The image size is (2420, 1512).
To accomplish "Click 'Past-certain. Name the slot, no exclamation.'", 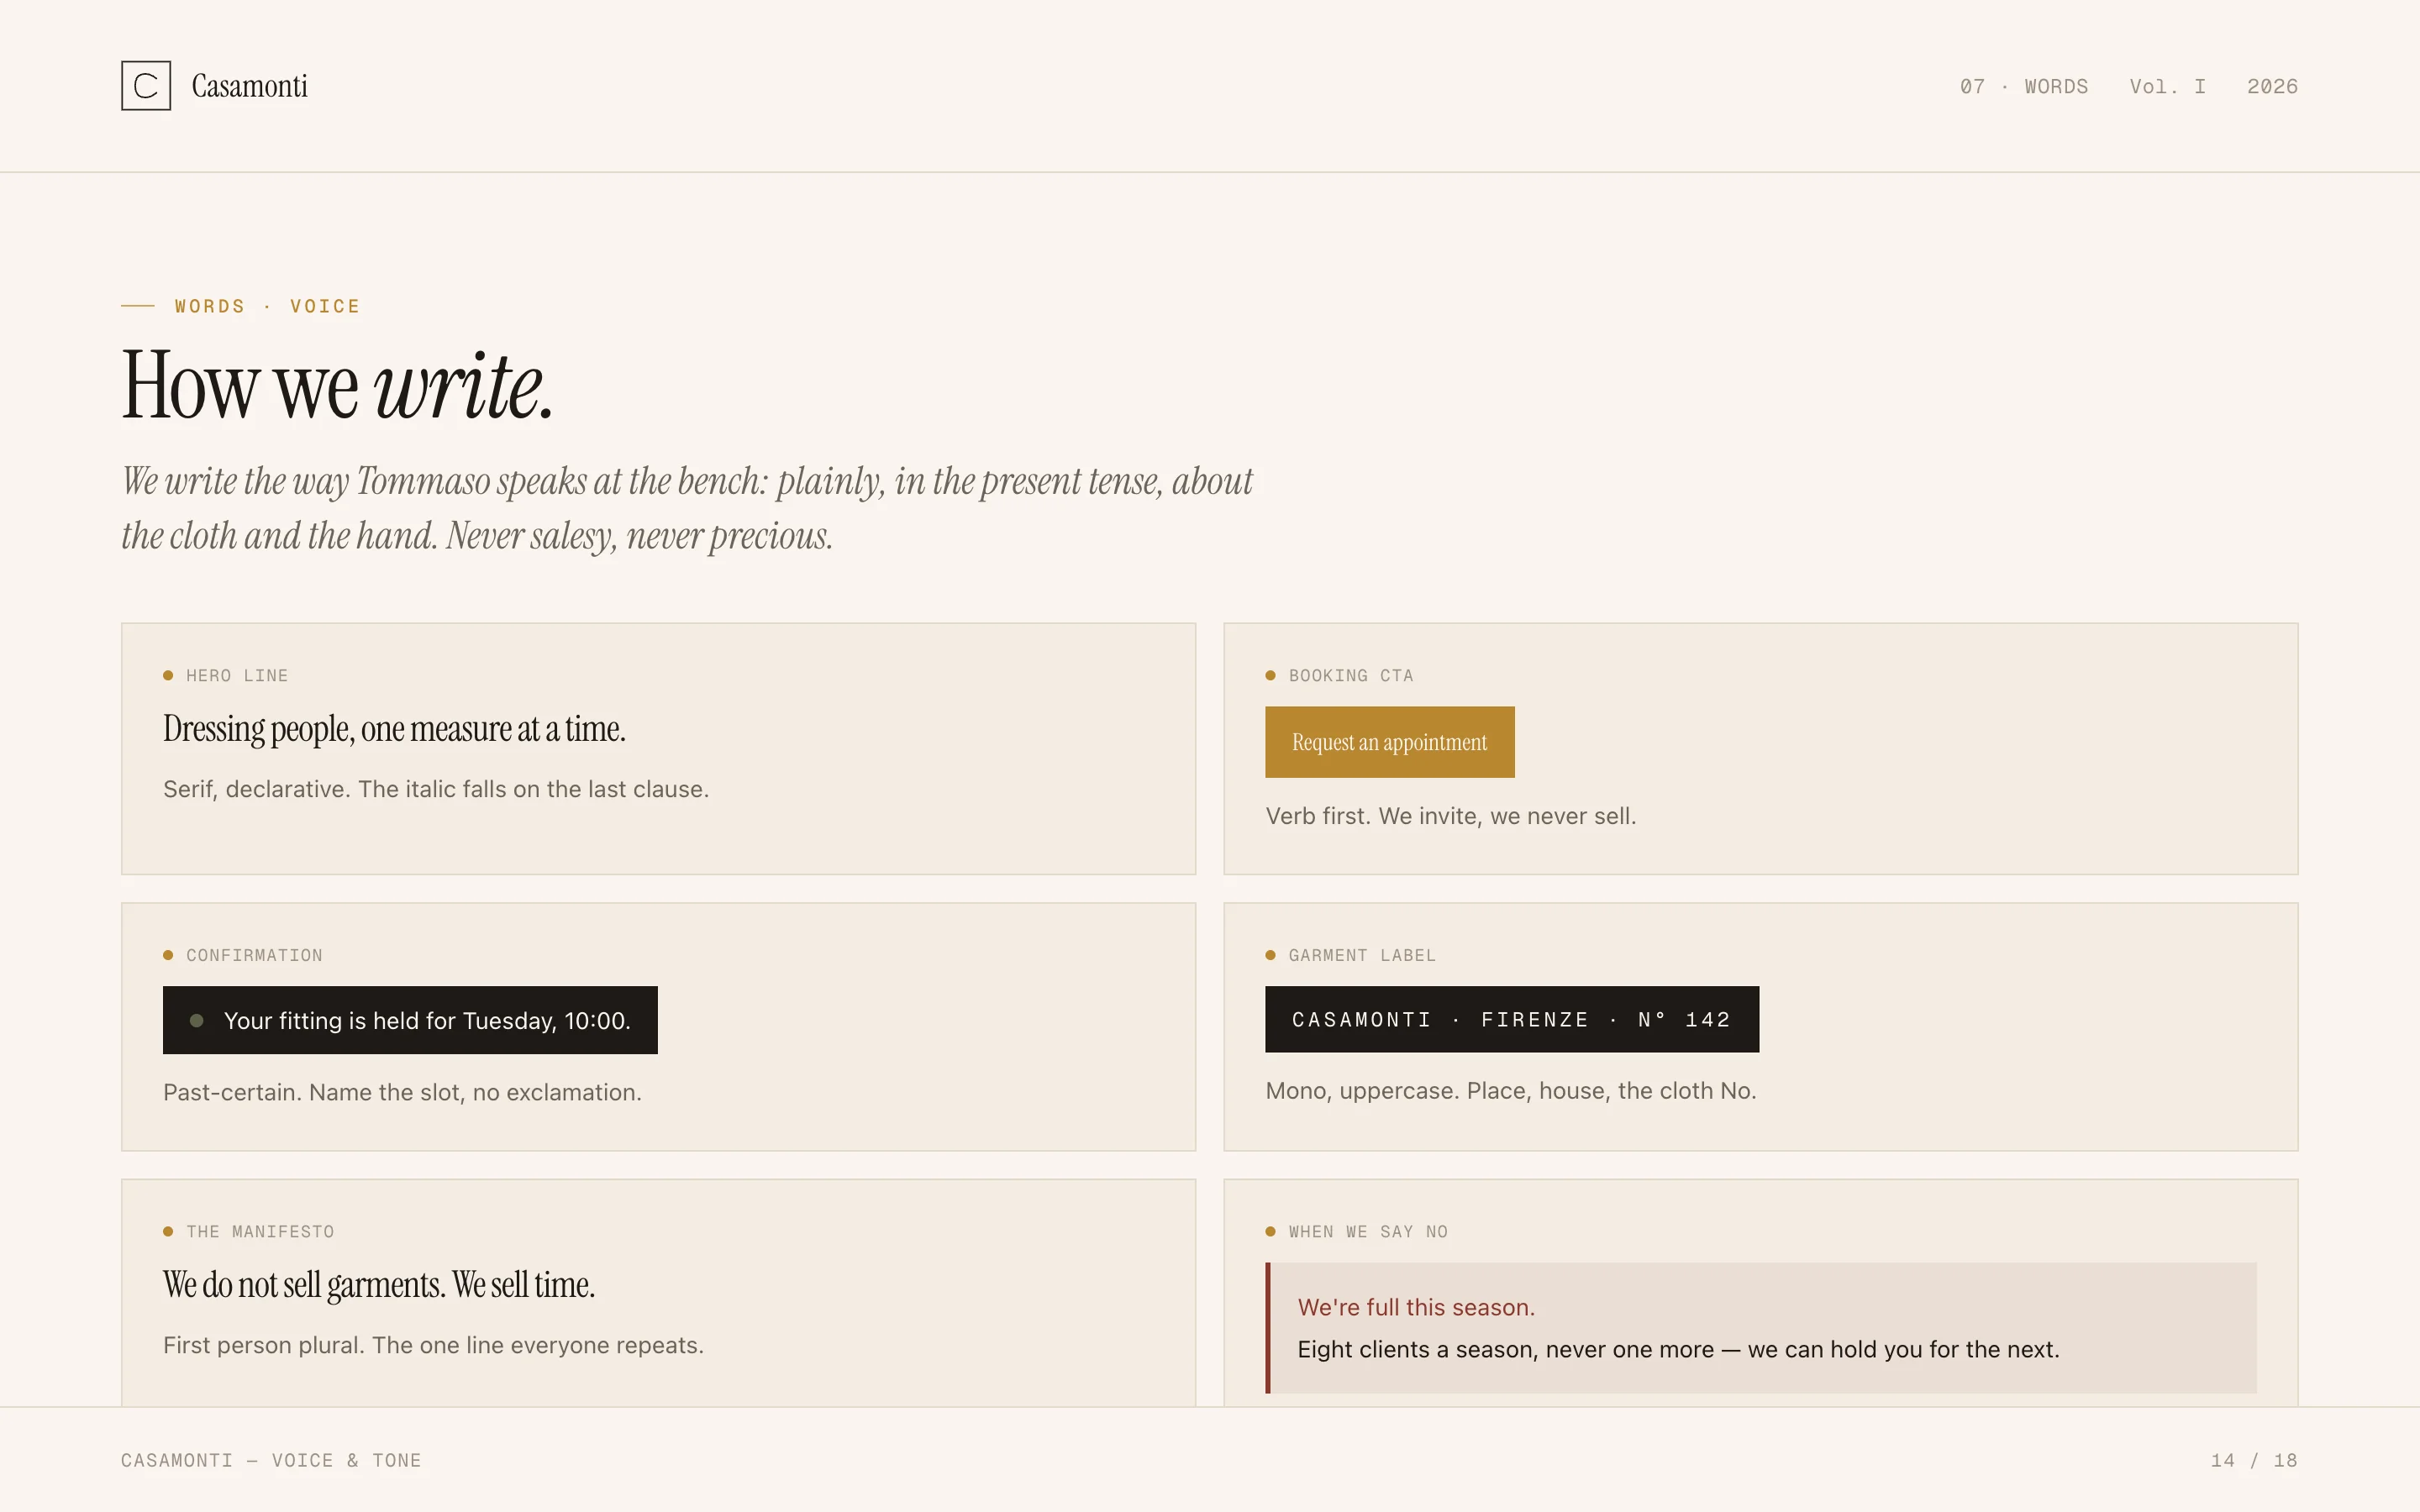I will (402, 1092).
